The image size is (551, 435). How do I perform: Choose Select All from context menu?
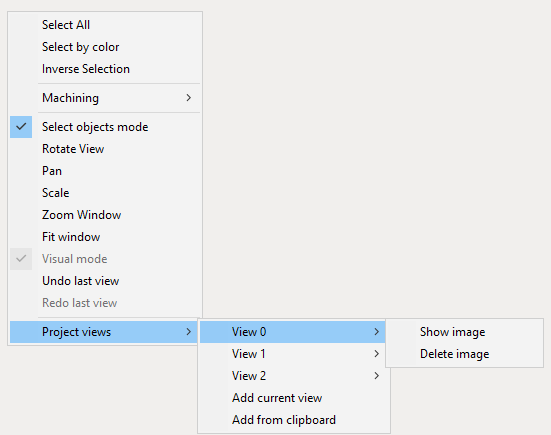pos(105,25)
